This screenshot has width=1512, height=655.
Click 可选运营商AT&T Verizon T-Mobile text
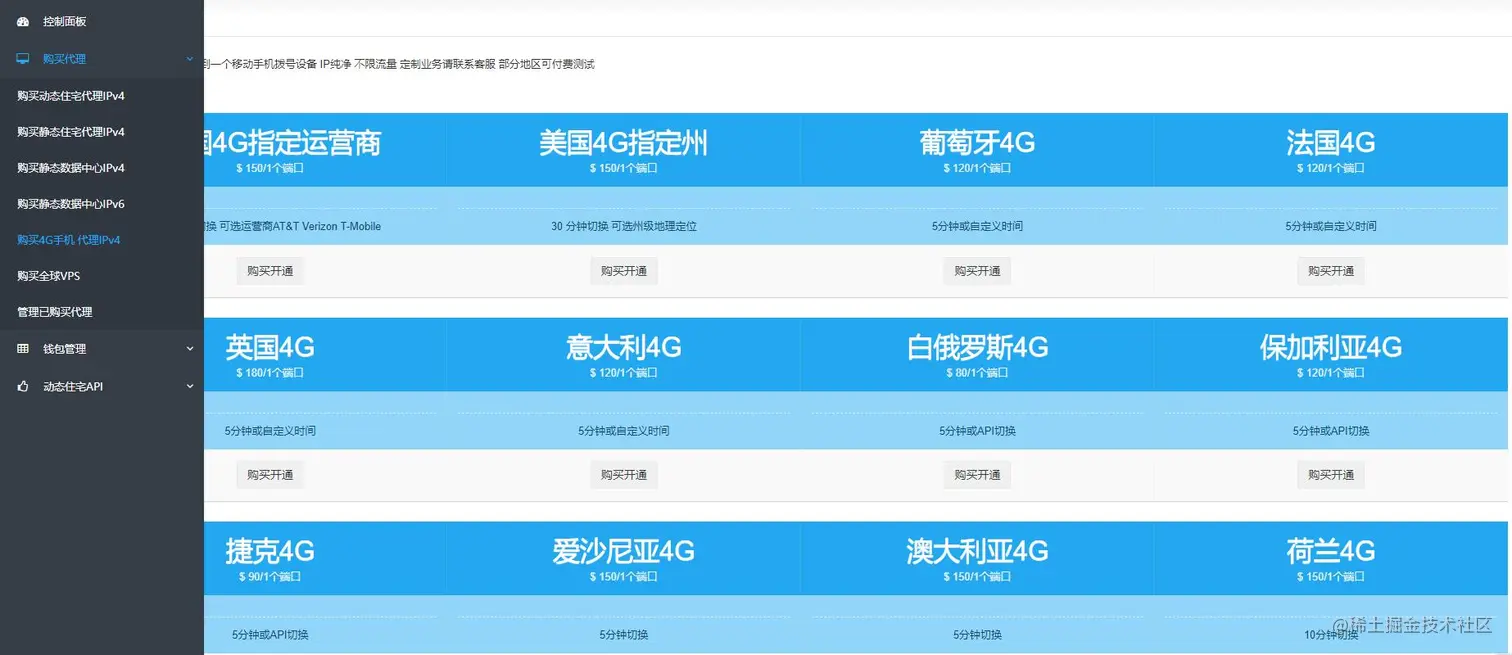tap(300, 226)
